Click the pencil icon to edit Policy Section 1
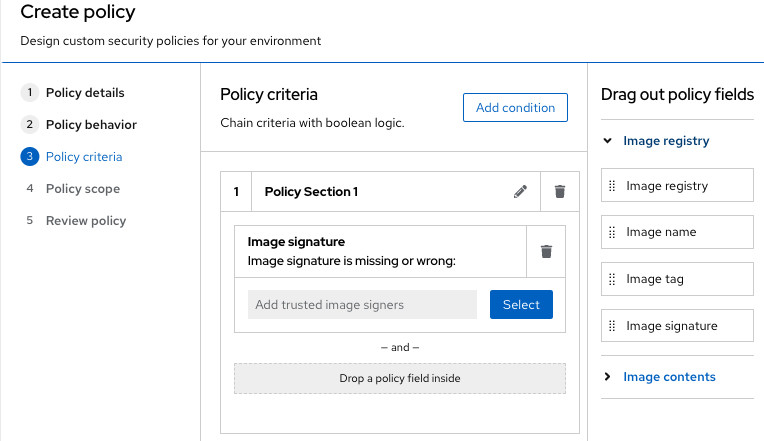Screen dimensions: 764x441 point(520,192)
